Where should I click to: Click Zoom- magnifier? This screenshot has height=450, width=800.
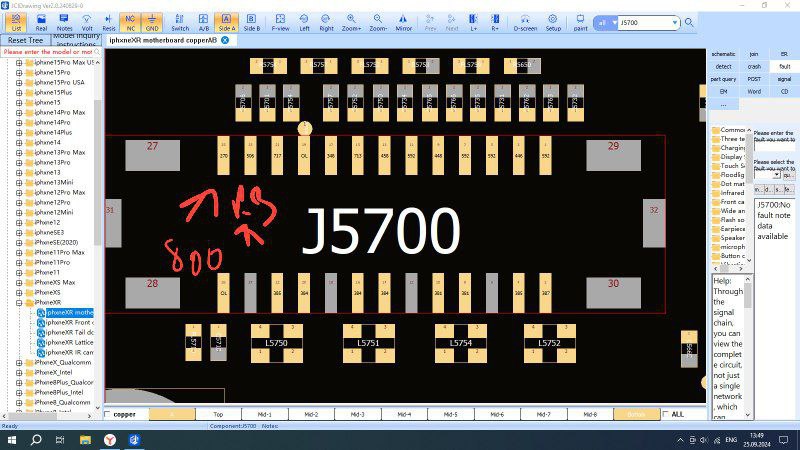[x=378, y=22]
